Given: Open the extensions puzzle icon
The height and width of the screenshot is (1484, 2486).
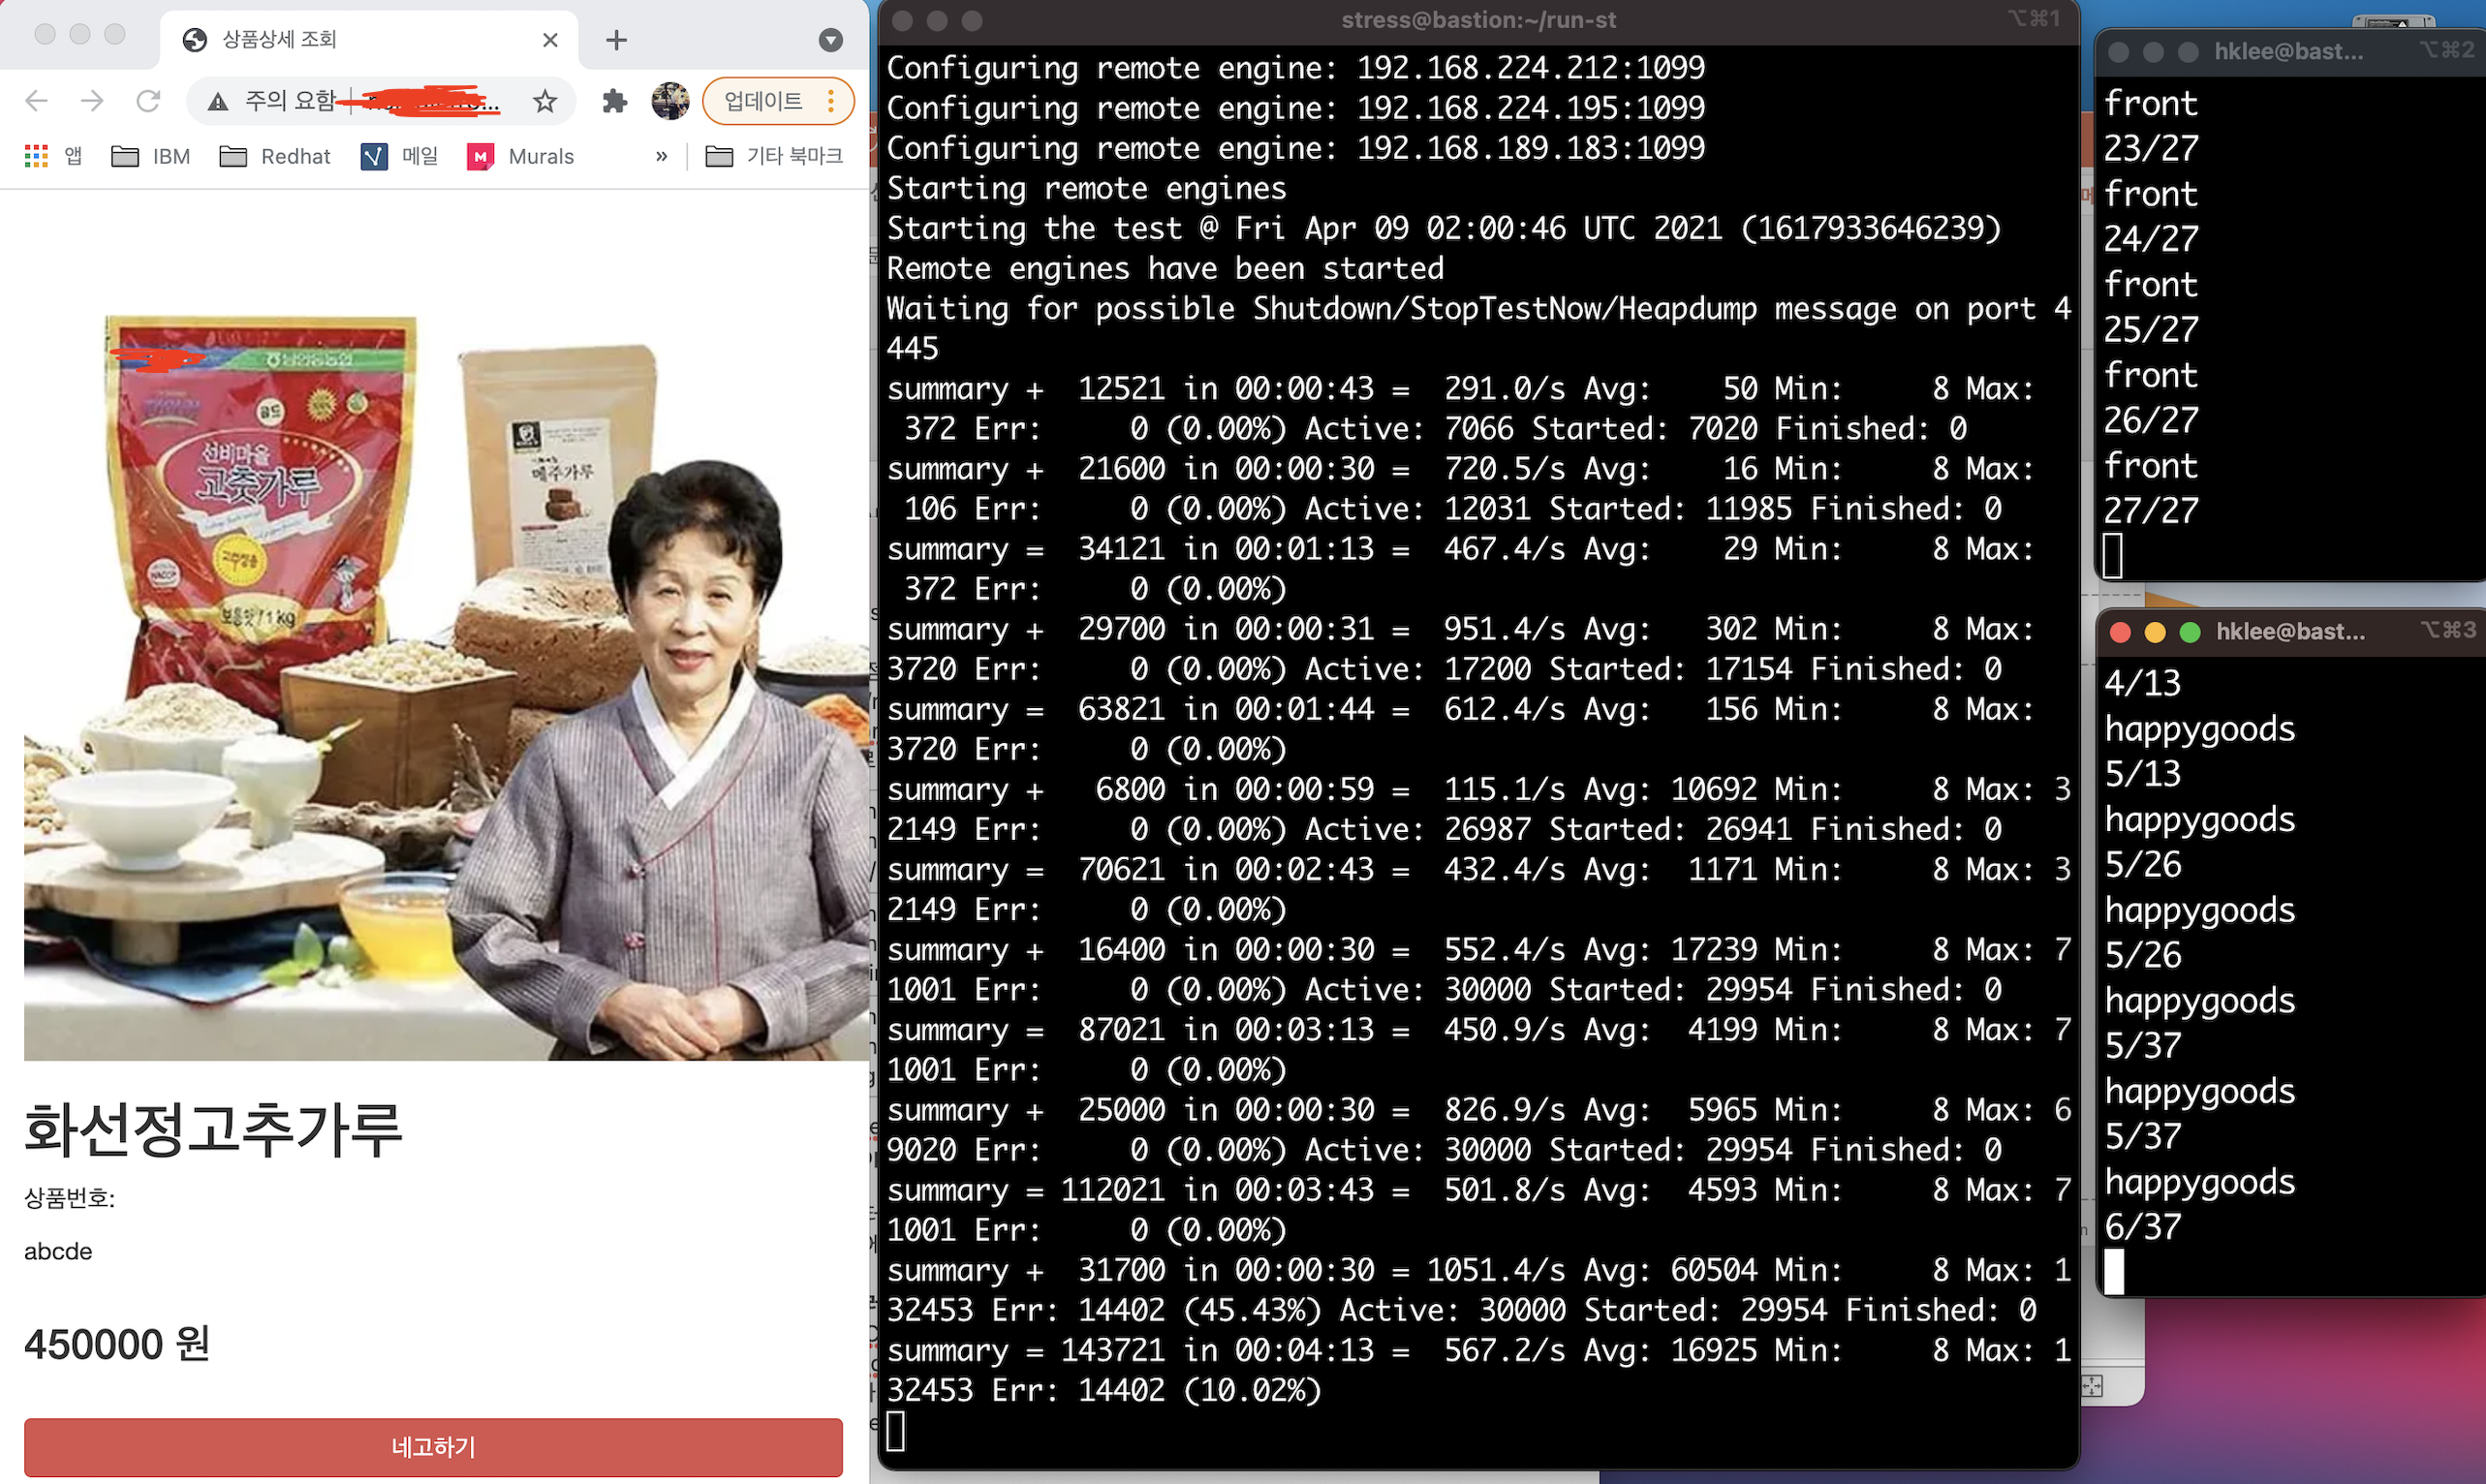Looking at the screenshot, I should tap(615, 100).
